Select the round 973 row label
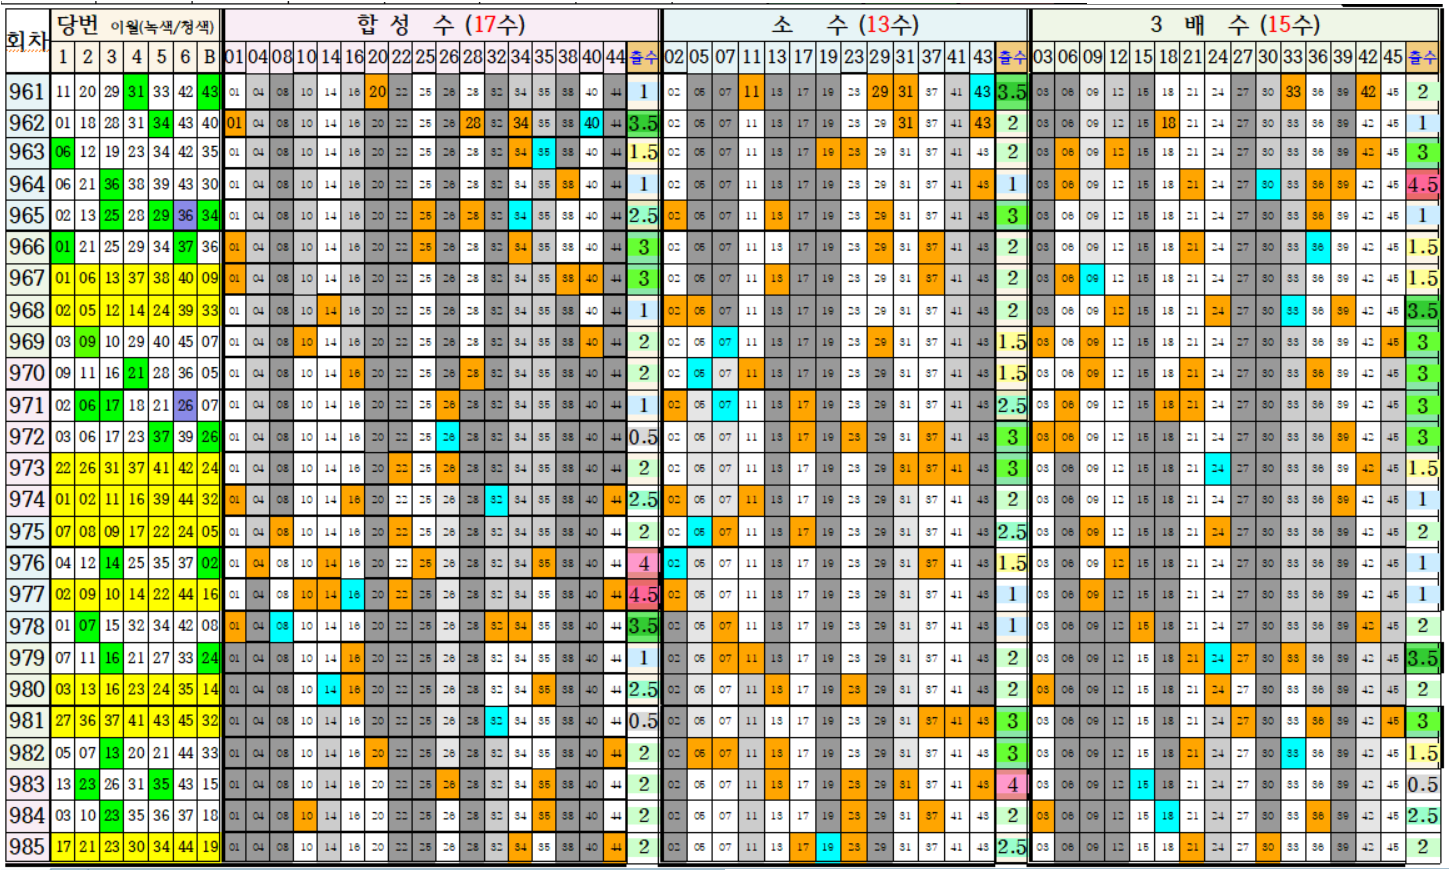The width and height of the screenshot is (1450, 871). click(26, 468)
